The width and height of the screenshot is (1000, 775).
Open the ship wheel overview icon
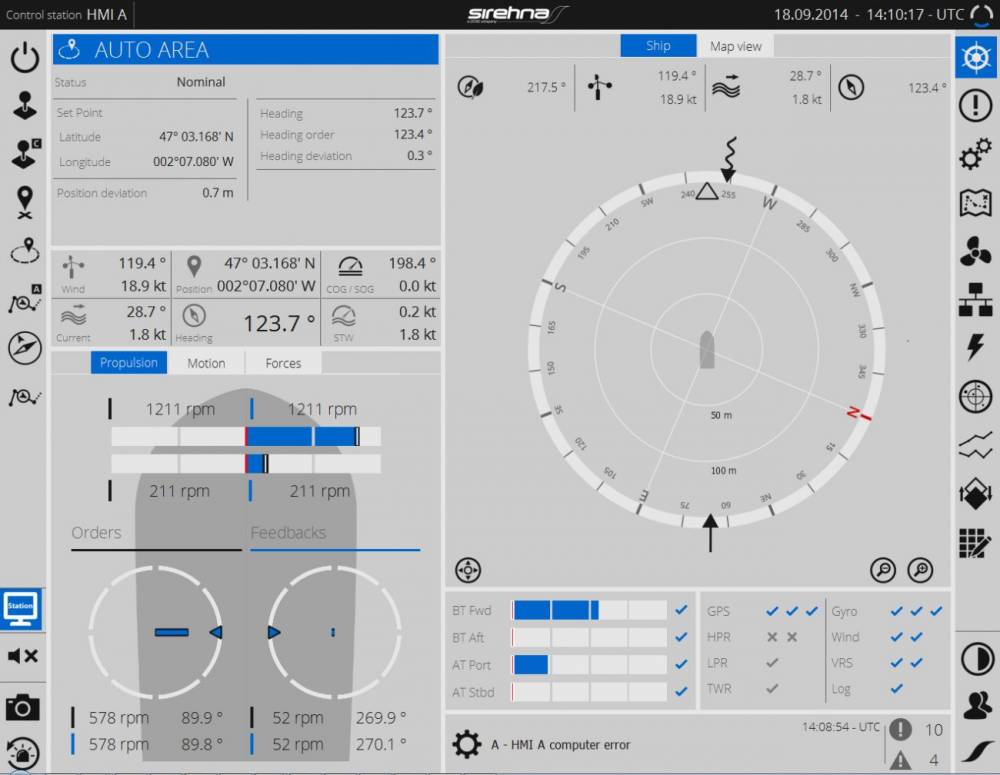tap(976, 57)
